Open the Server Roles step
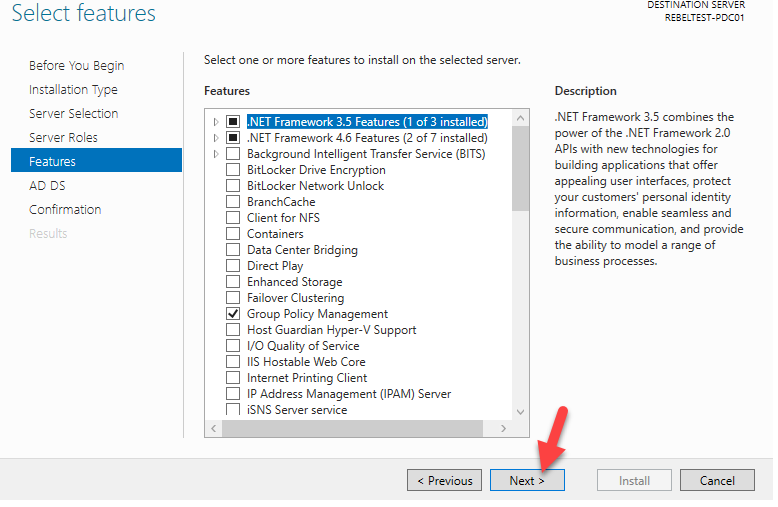Viewport: 778px width, 507px height. pyautogui.click(x=63, y=138)
